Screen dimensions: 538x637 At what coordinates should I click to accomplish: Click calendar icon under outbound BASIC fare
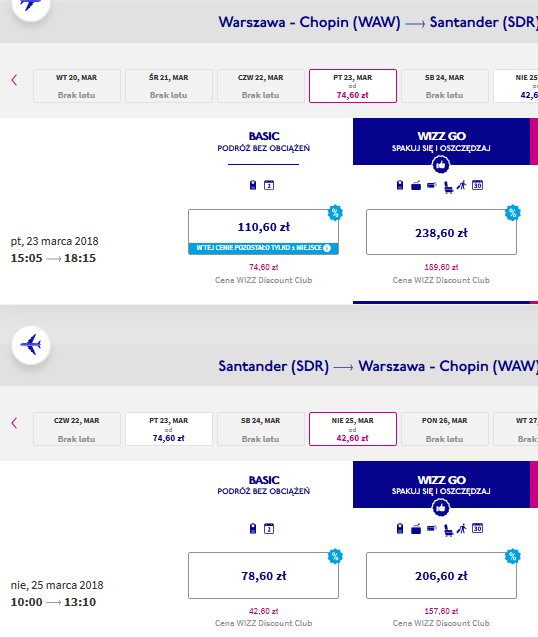269,185
